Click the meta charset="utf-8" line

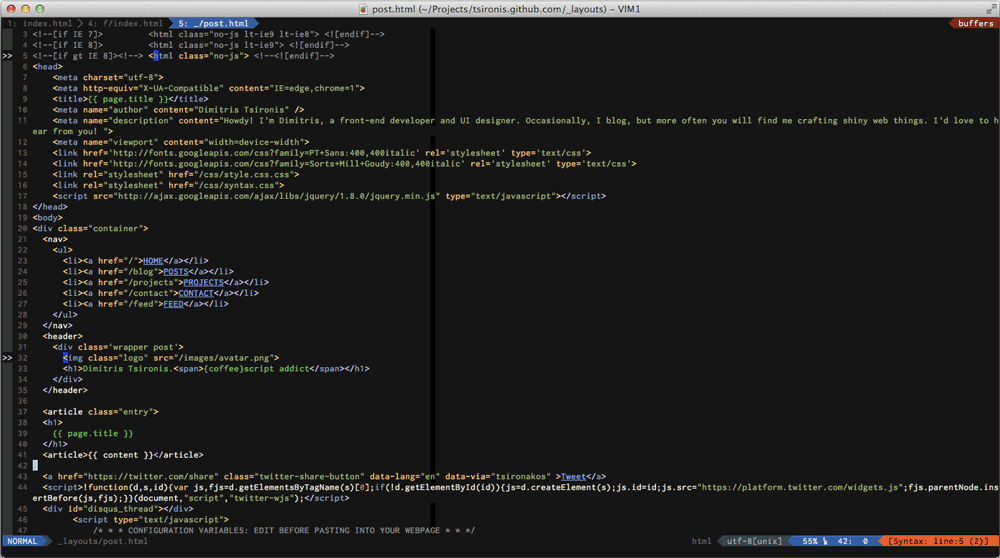108,78
